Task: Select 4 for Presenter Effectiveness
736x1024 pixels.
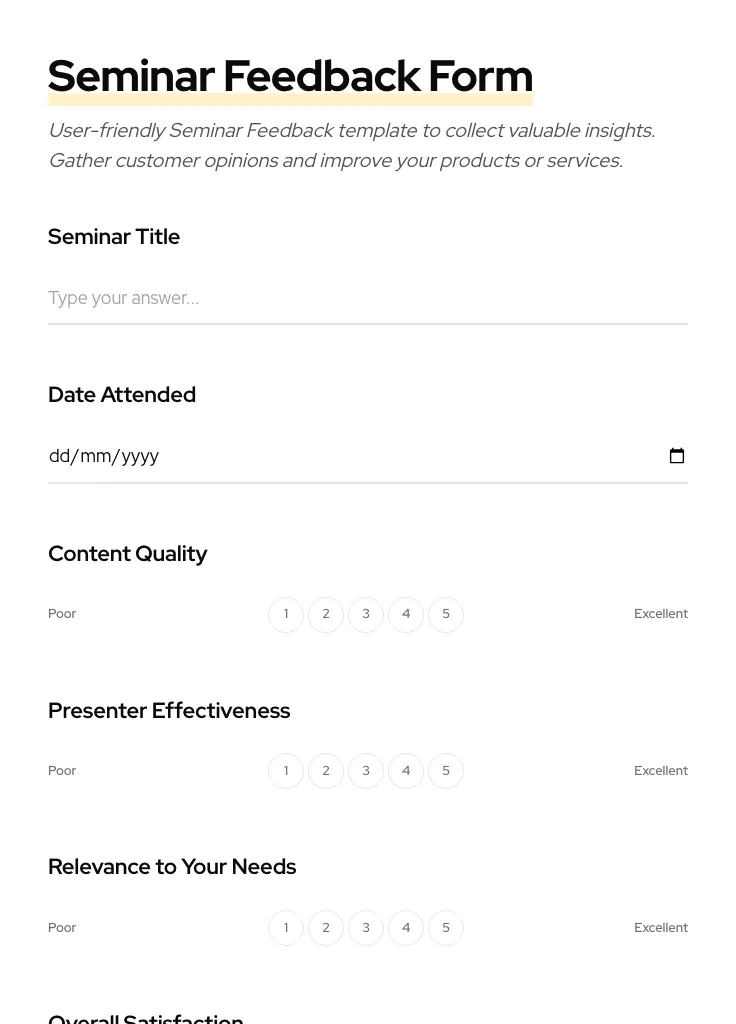Action: pos(406,771)
